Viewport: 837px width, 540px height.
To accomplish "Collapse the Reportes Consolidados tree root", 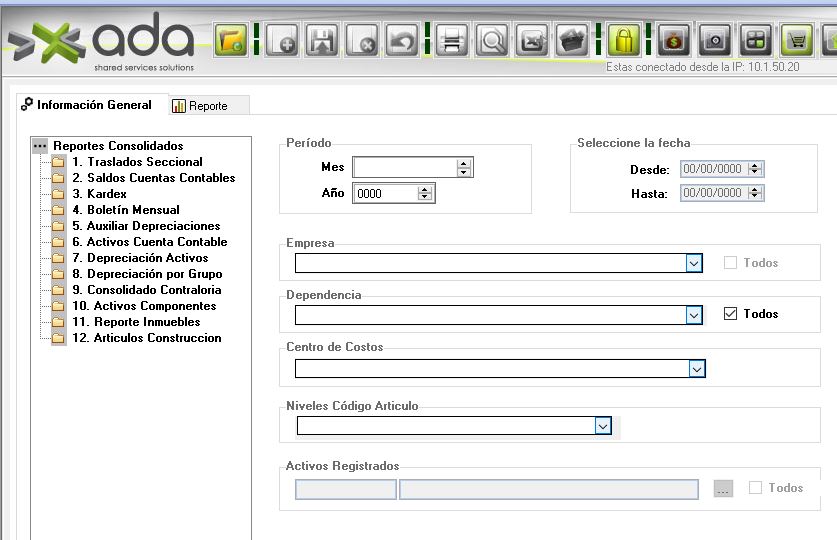I will tap(40, 146).
